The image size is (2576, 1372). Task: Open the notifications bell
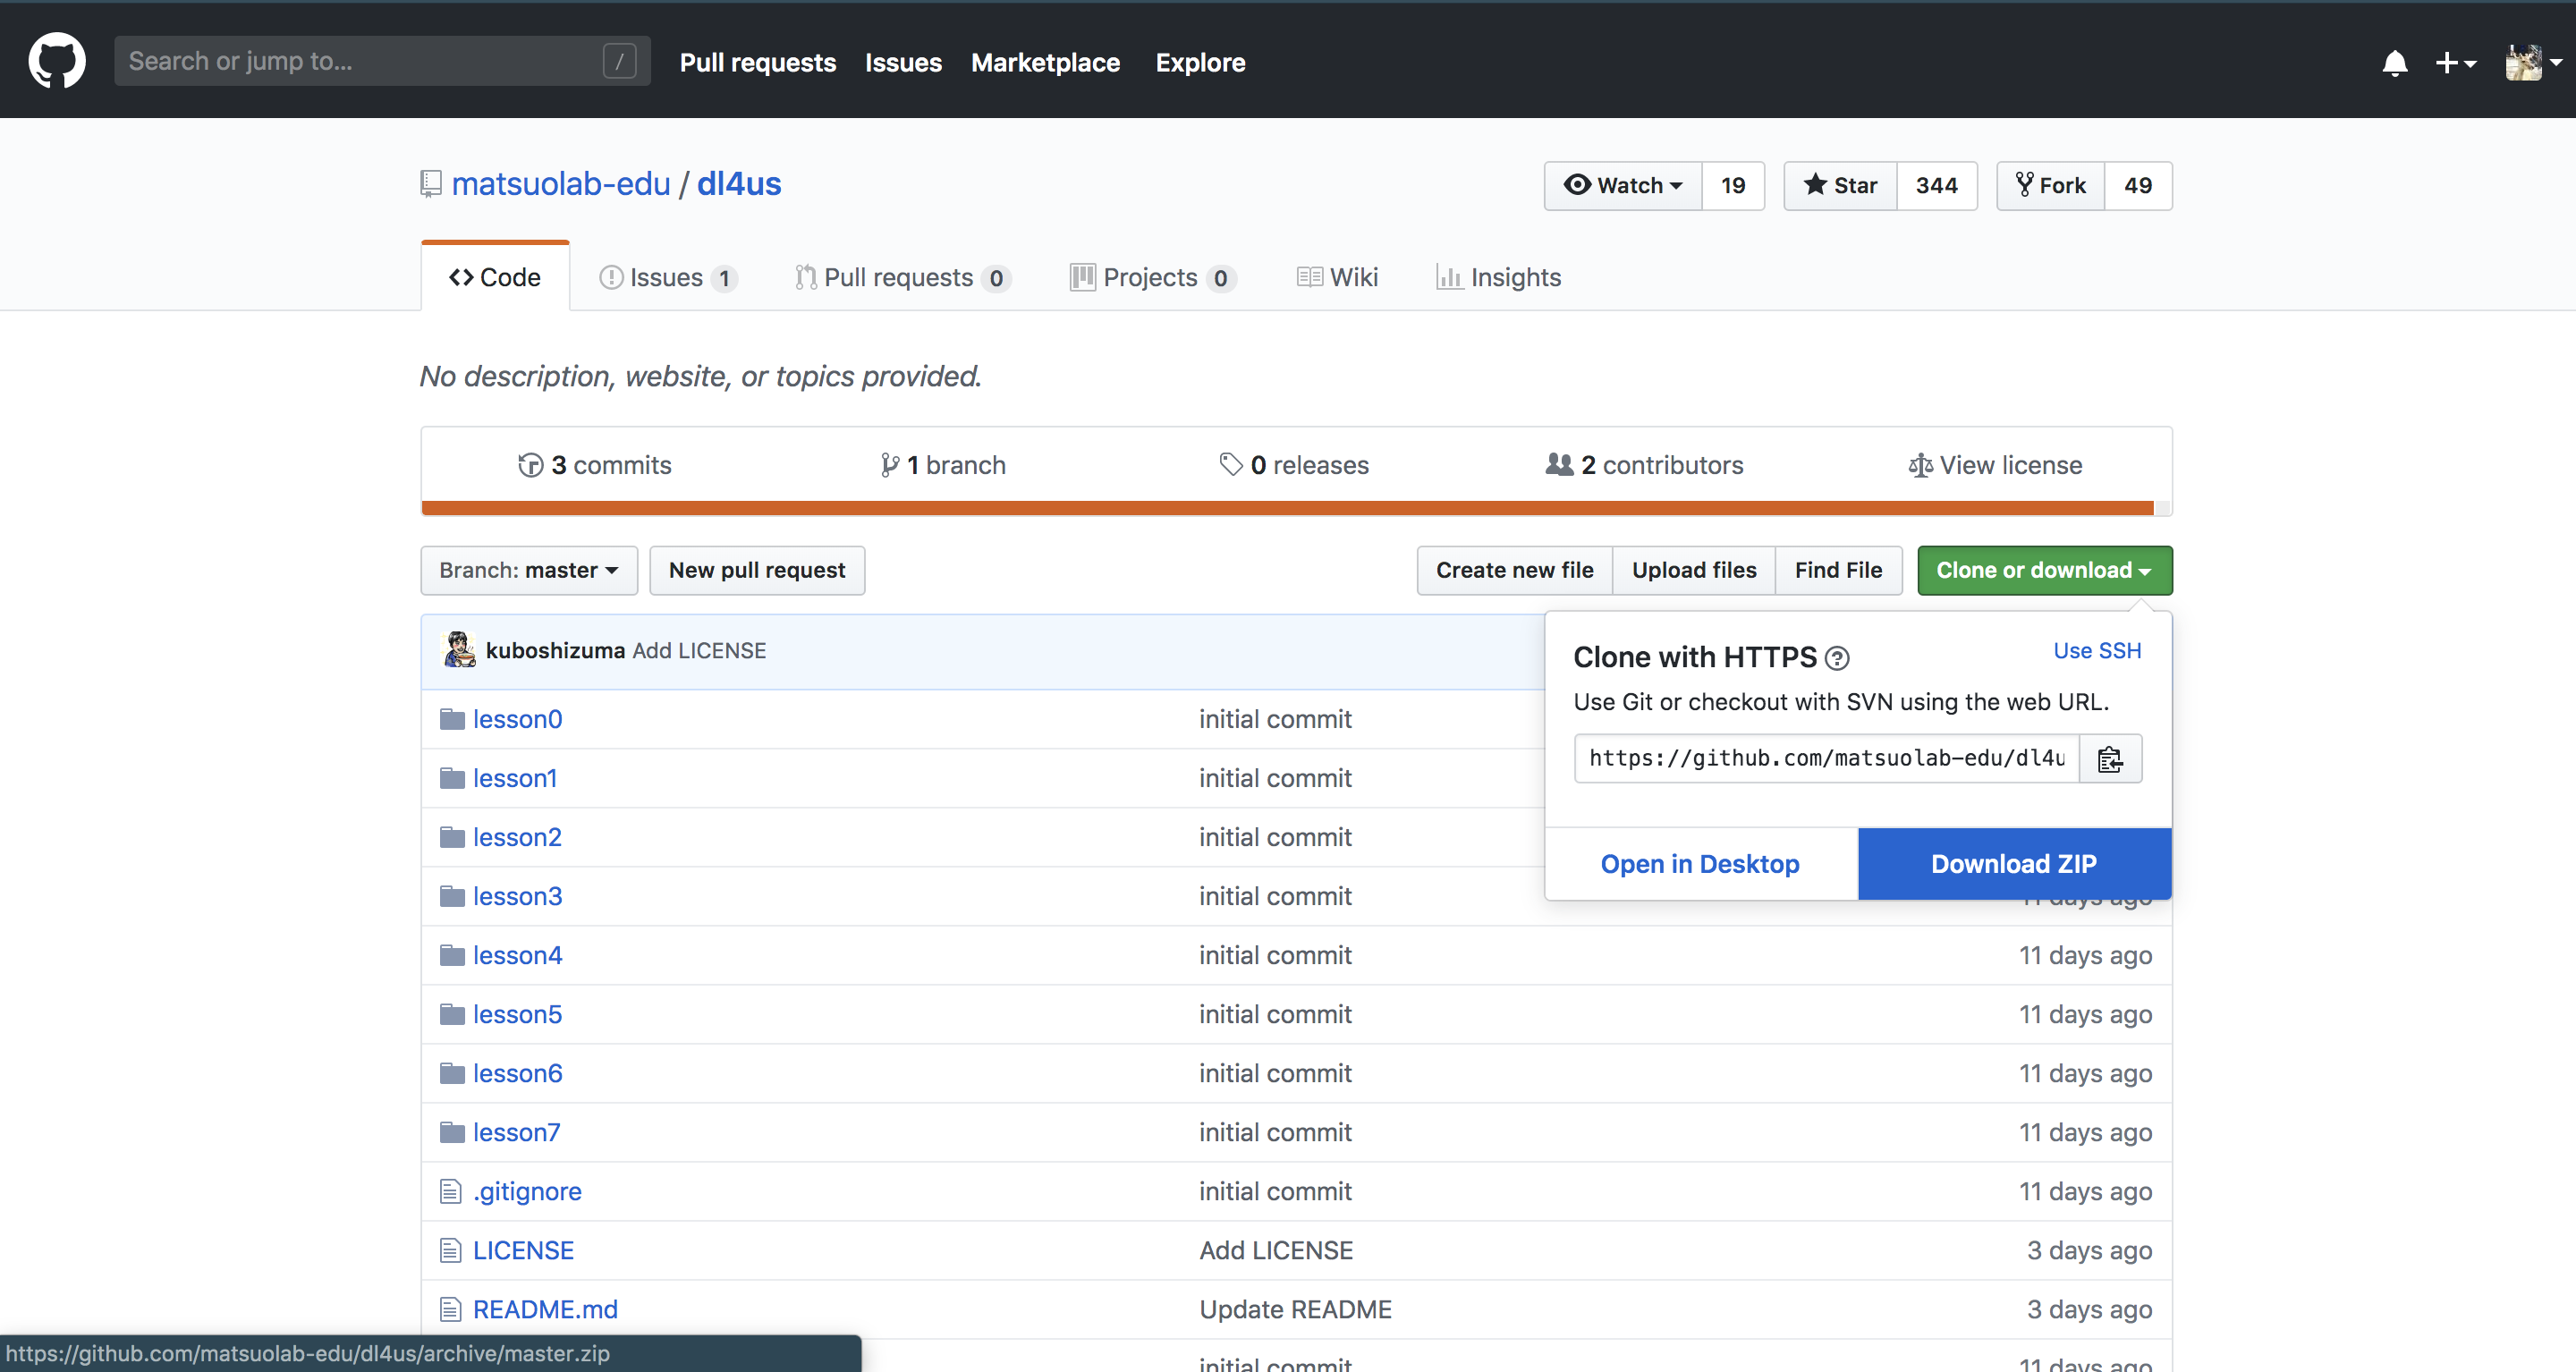tap(2394, 63)
